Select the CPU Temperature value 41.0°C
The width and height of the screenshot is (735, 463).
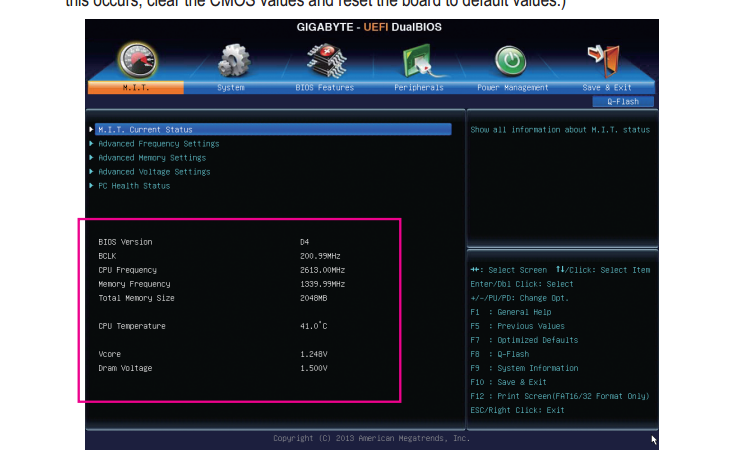click(314, 326)
